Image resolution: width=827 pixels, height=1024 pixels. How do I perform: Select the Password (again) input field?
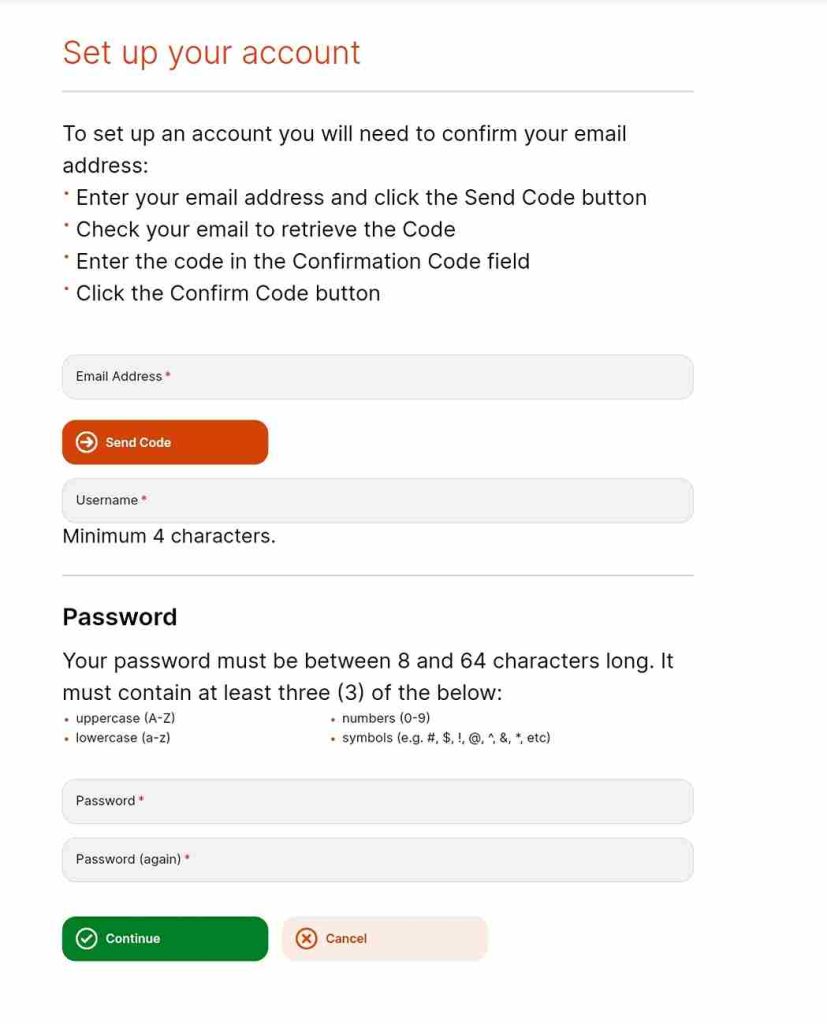(378, 859)
